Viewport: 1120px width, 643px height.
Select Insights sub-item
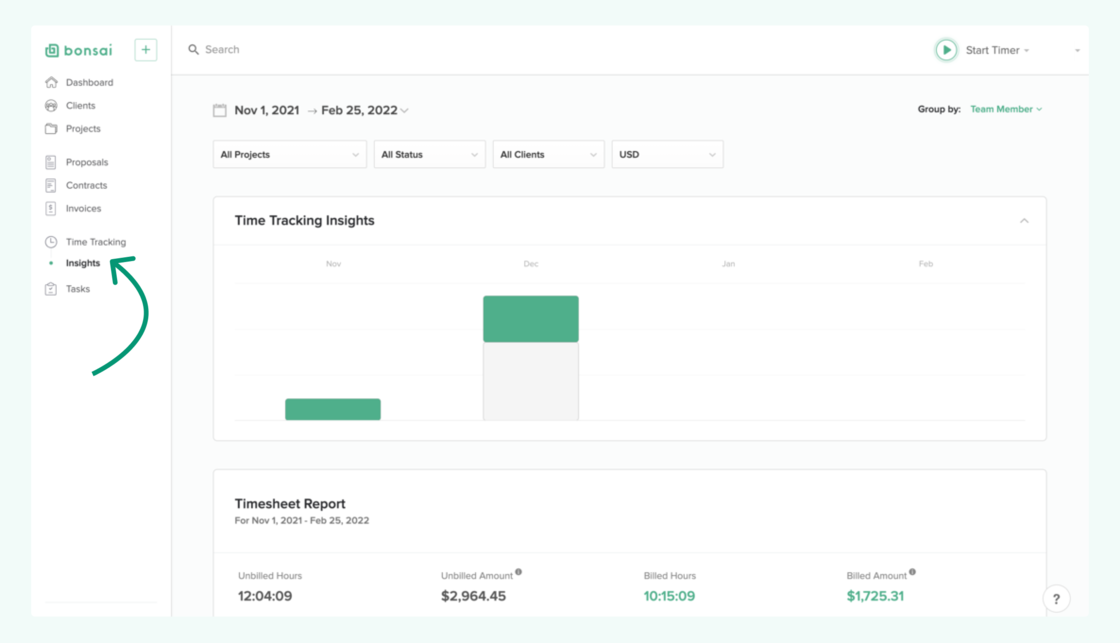click(83, 263)
